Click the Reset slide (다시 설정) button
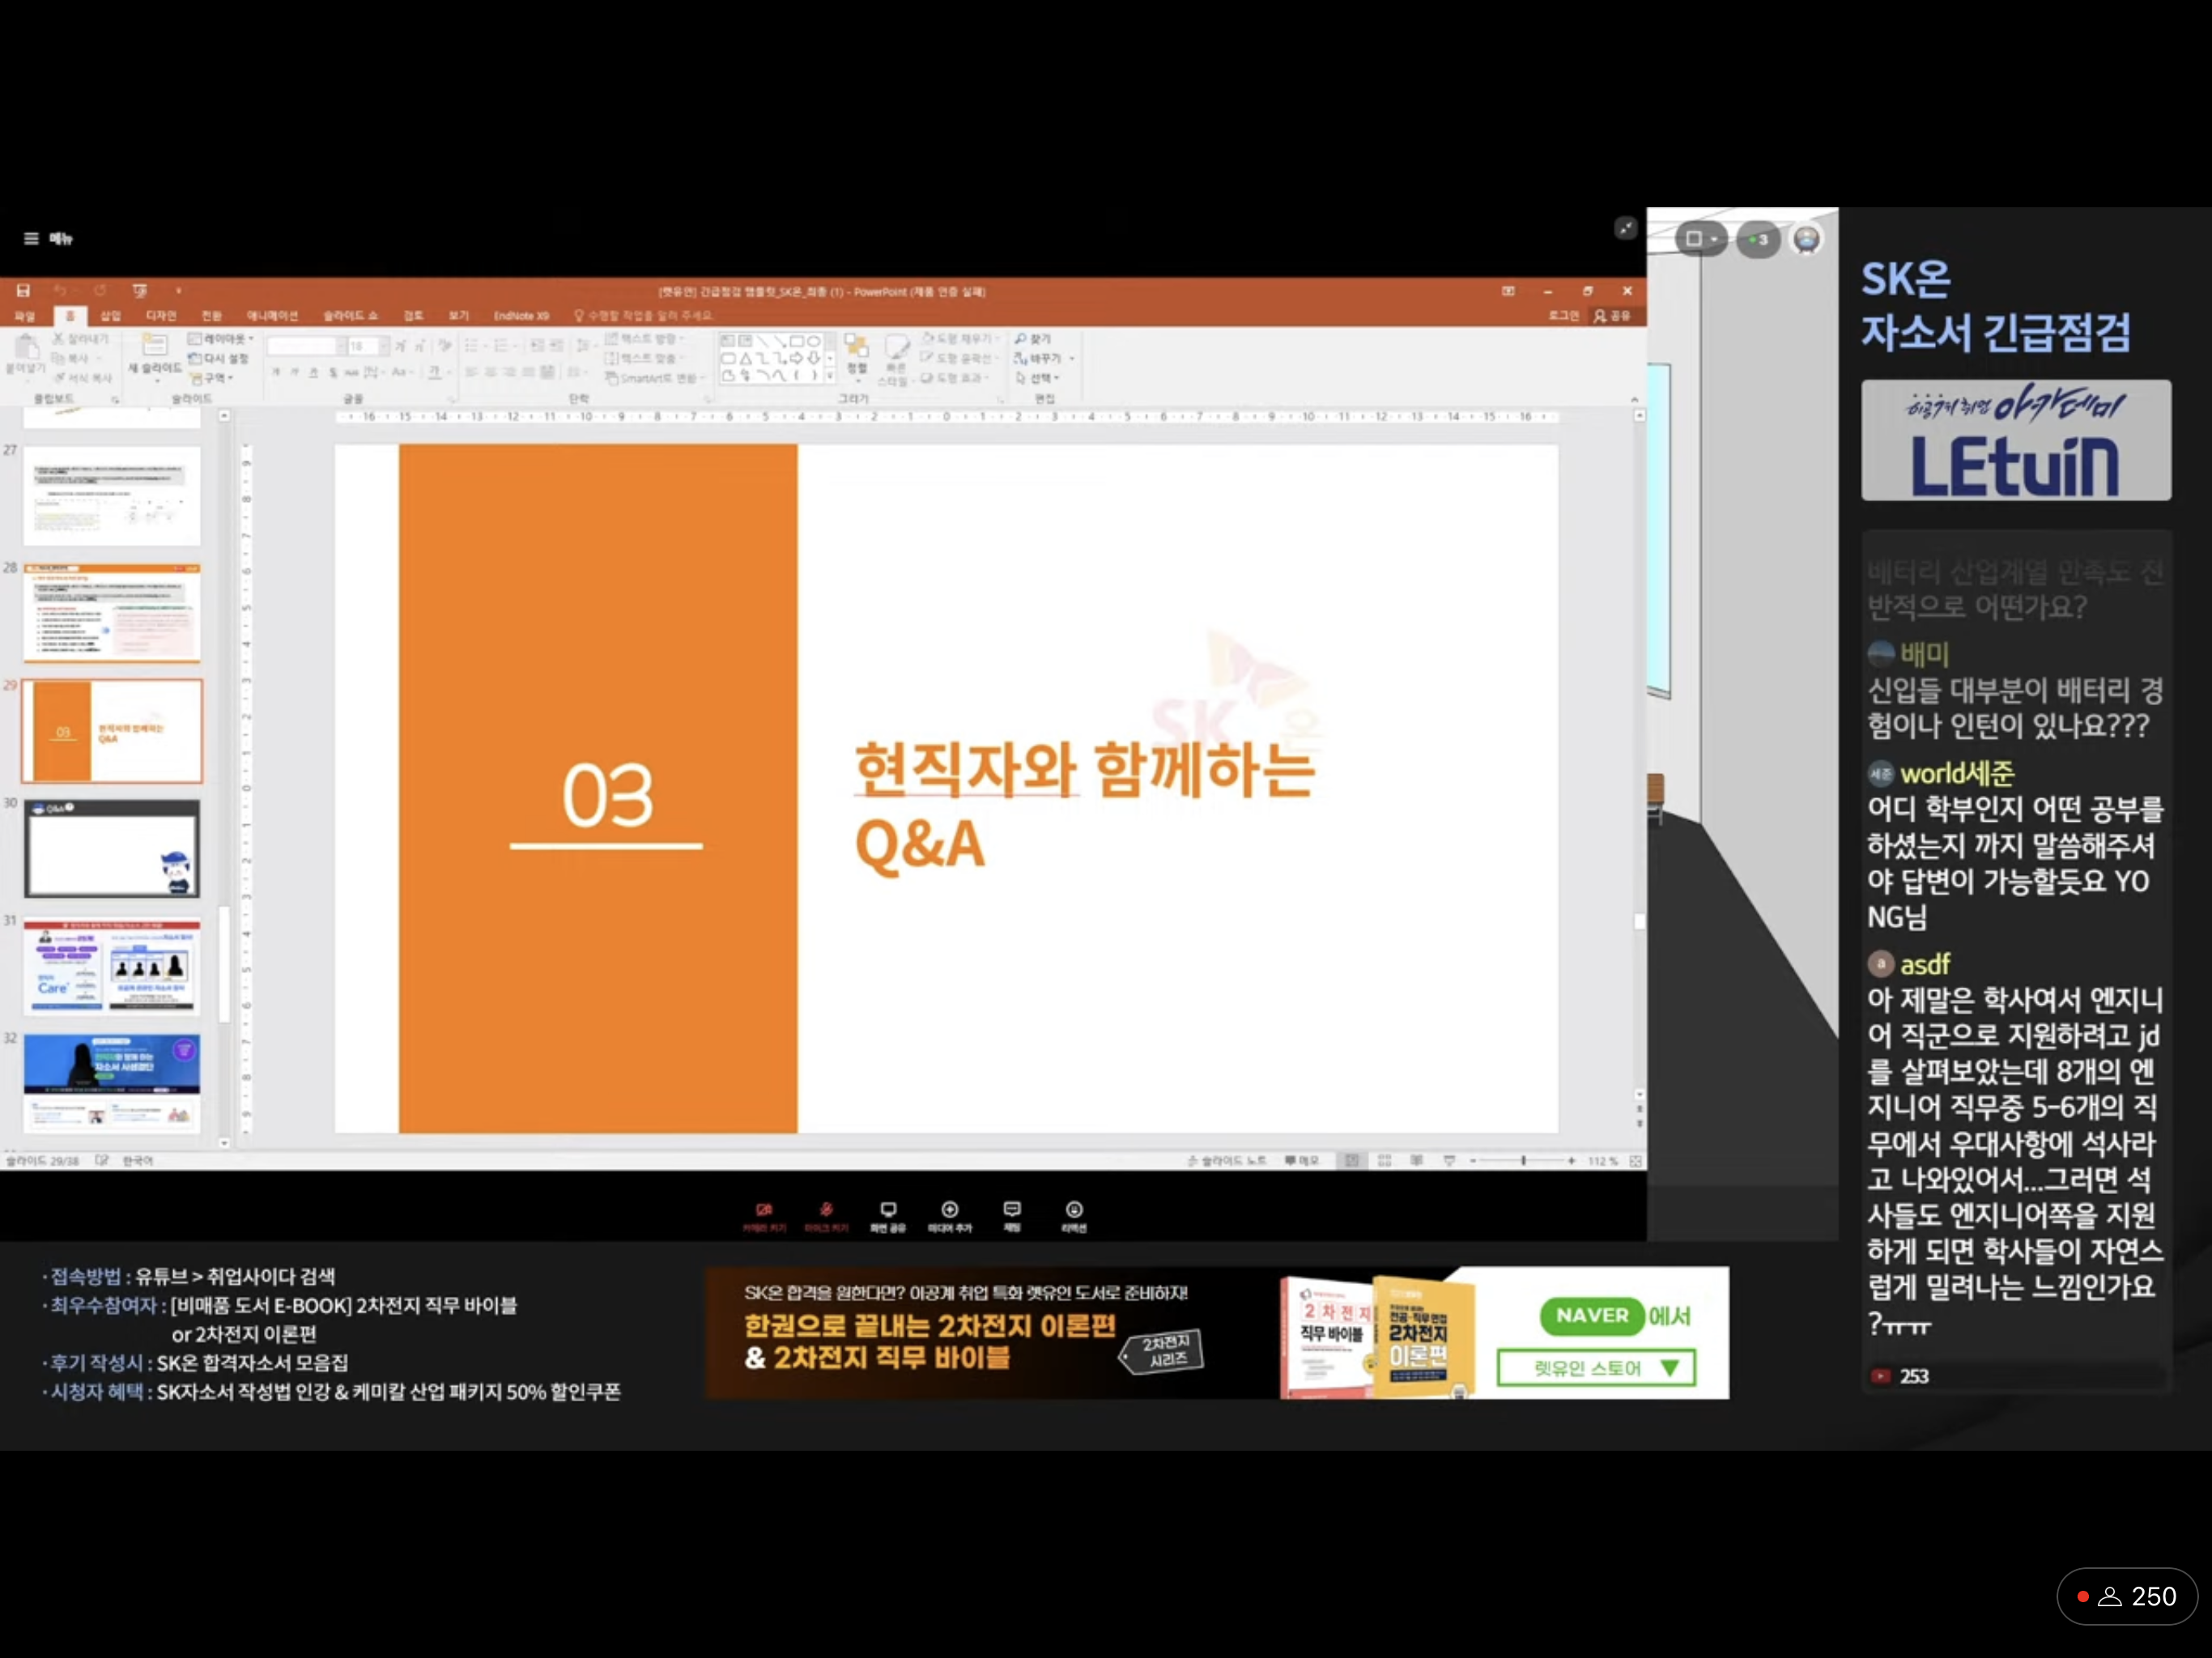Image resolution: width=2212 pixels, height=1658 pixels. 218,358
